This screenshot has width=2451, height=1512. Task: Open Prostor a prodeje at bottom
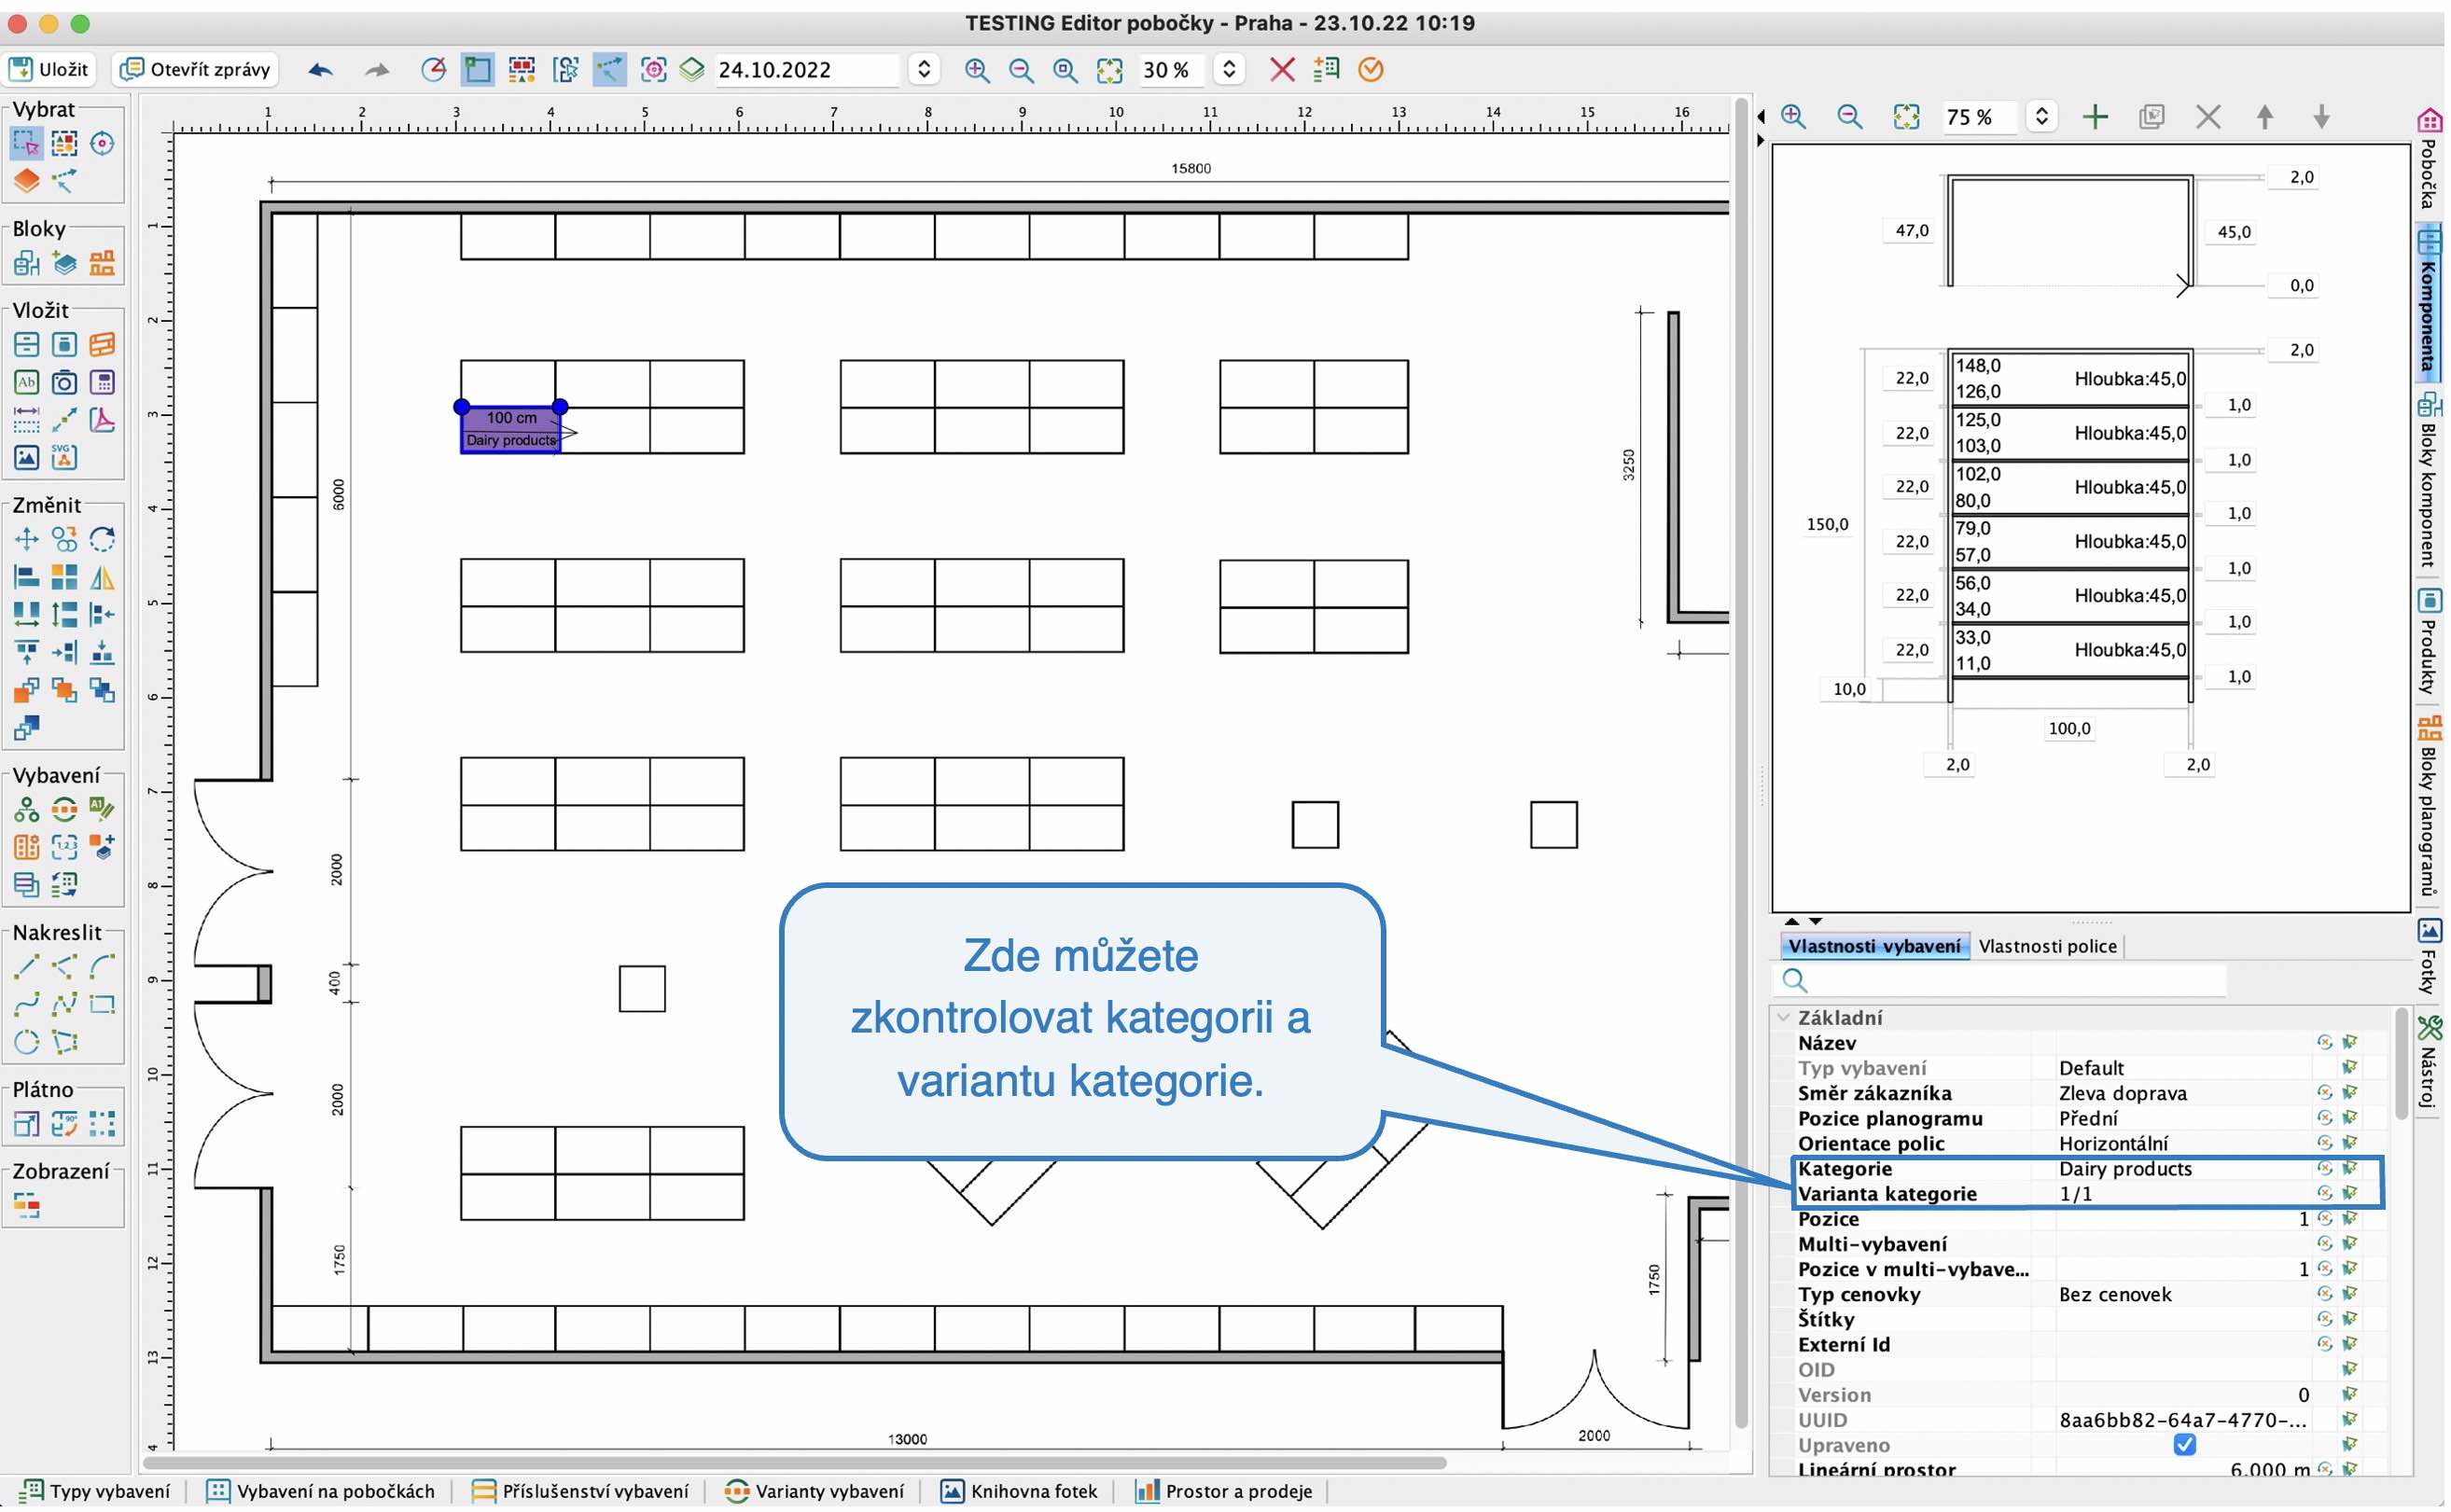pyautogui.click(x=1224, y=1491)
